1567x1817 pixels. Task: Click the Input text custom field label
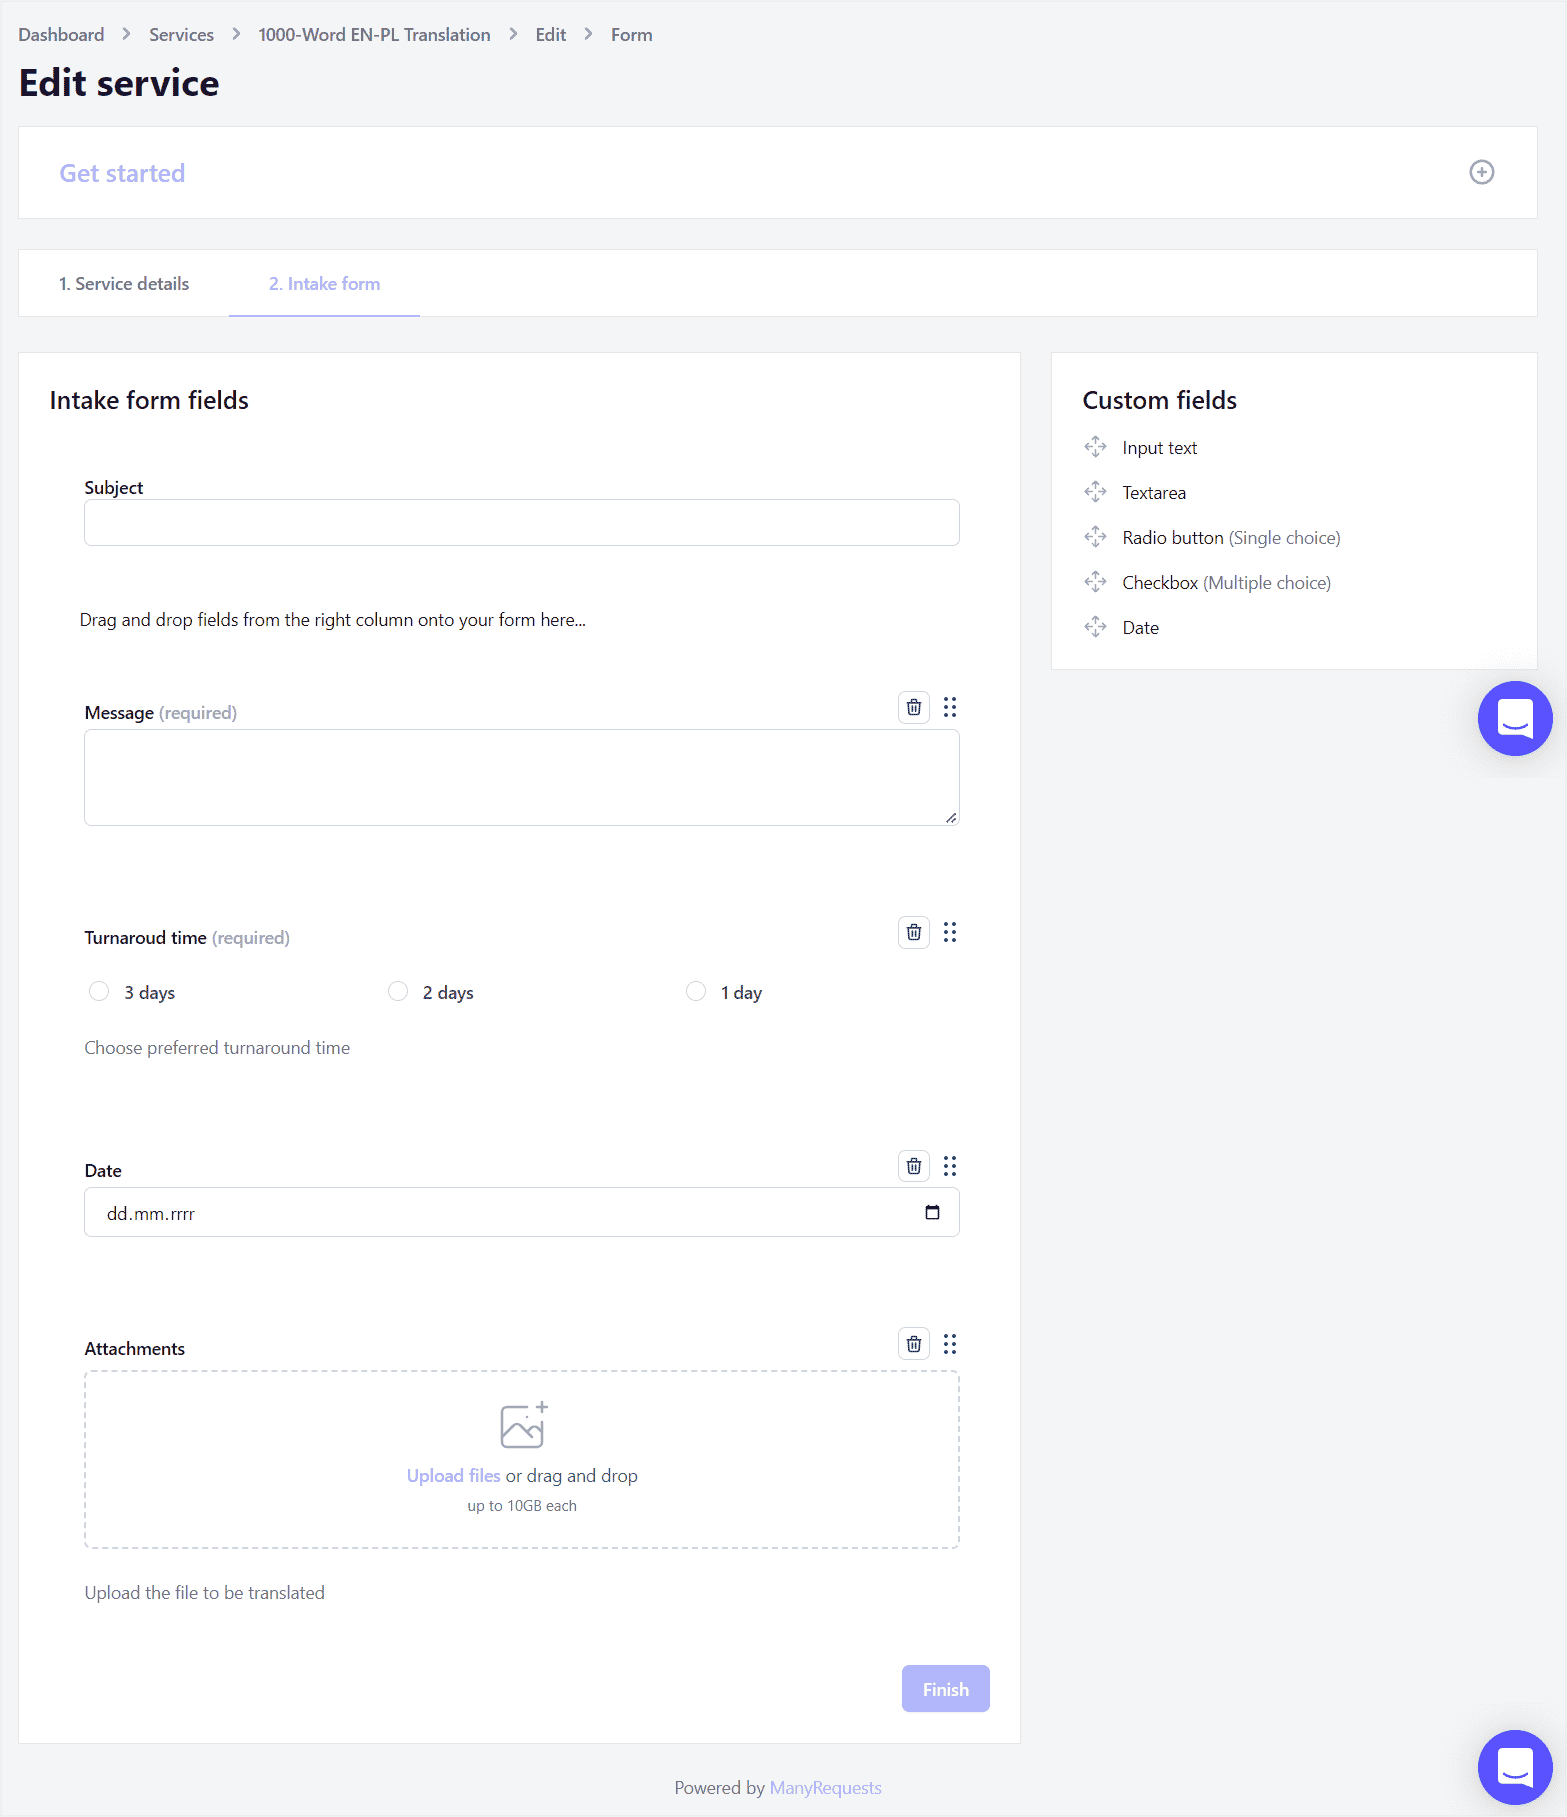pos(1159,448)
